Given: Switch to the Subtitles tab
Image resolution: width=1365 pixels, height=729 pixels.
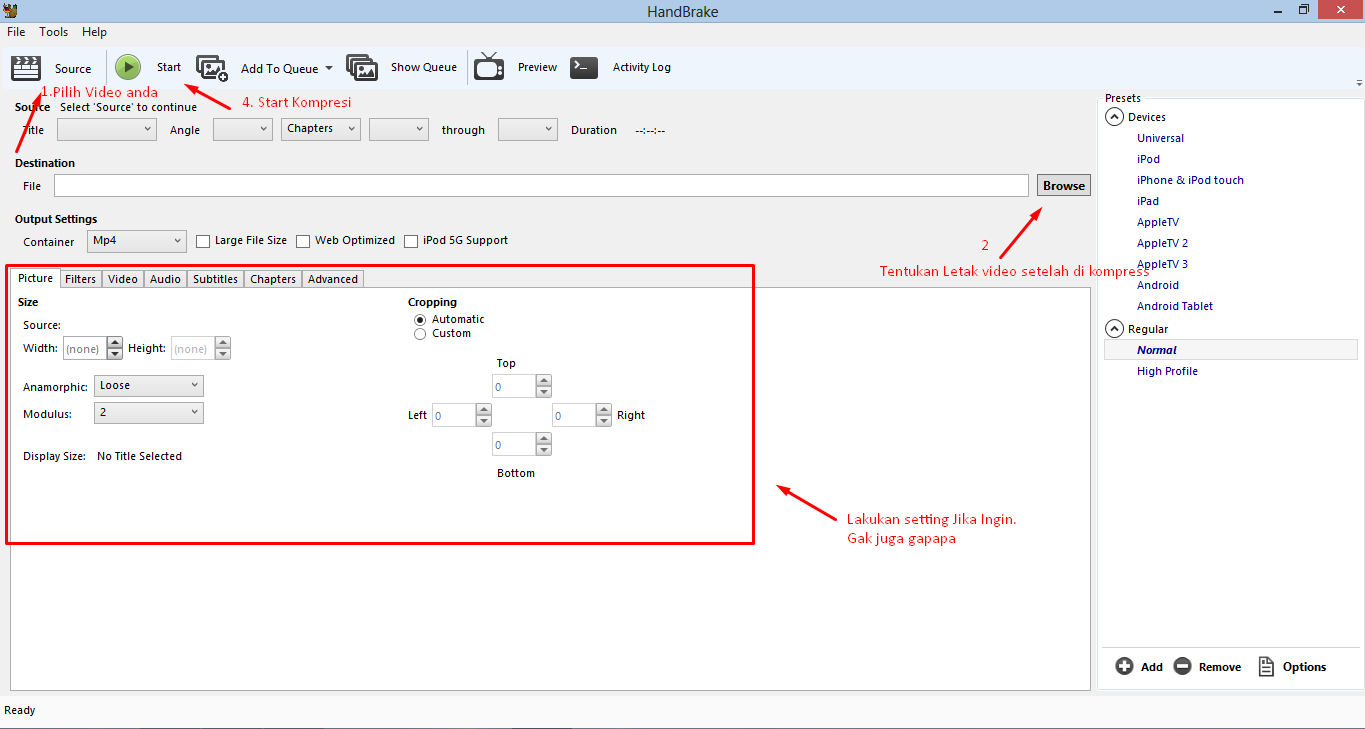Looking at the screenshot, I should coord(216,279).
